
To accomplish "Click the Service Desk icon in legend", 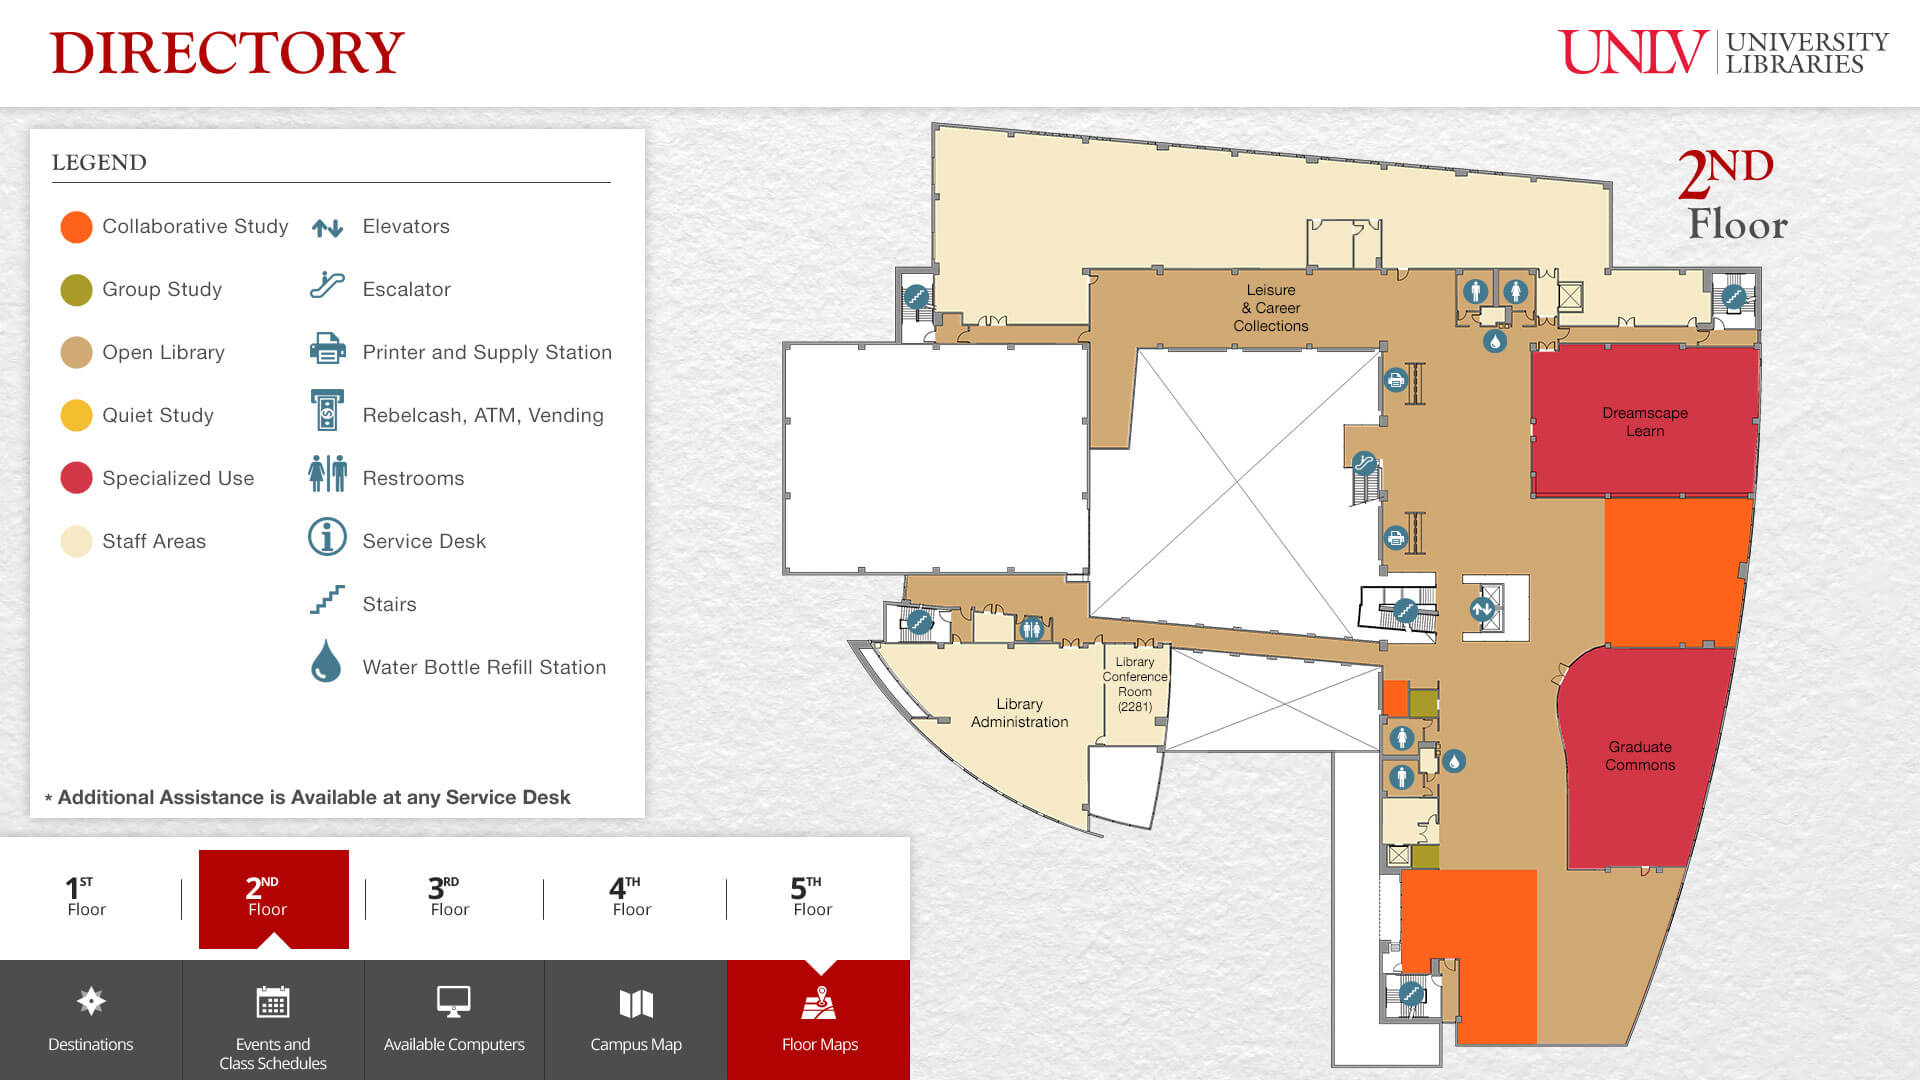I will (x=328, y=541).
